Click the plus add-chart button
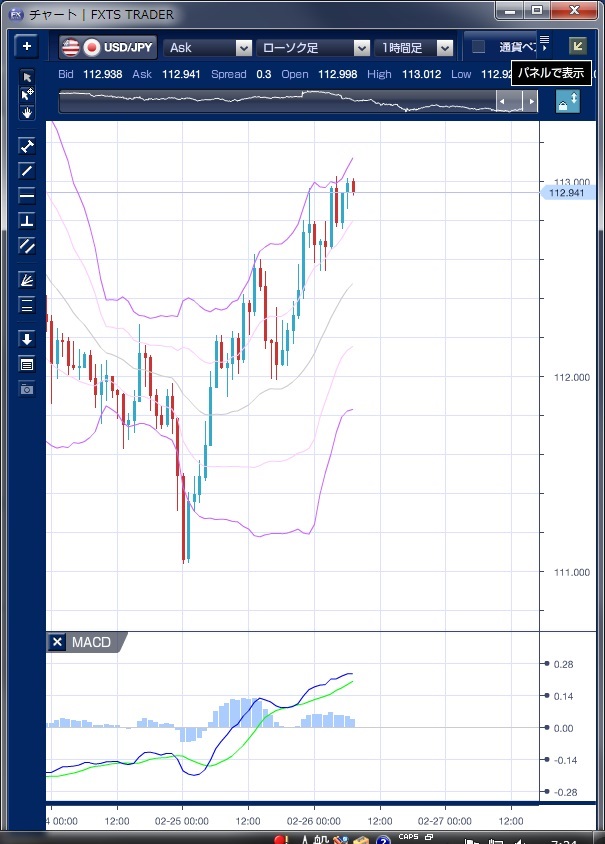This screenshot has width=605, height=844. 26,47
